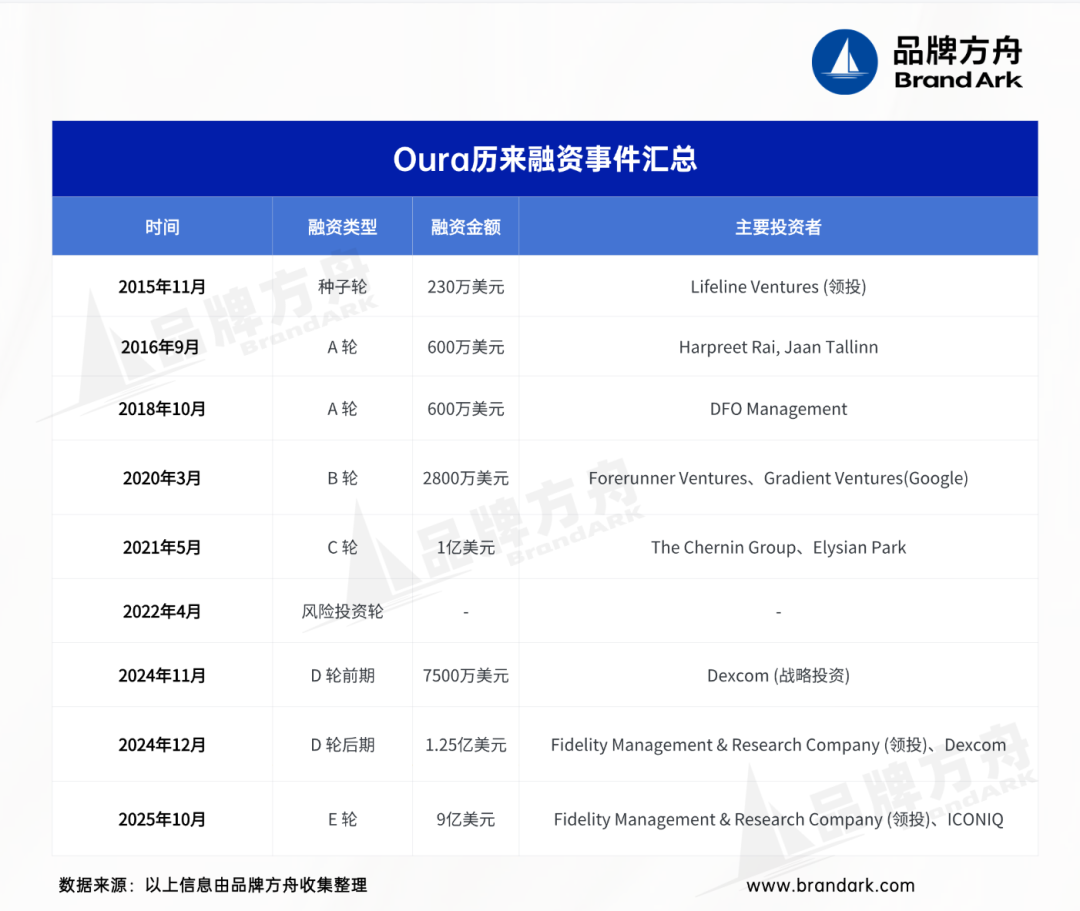1080x911 pixels.
Task: Click the D 轮前期 funding type cell
Action: click(342, 676)
